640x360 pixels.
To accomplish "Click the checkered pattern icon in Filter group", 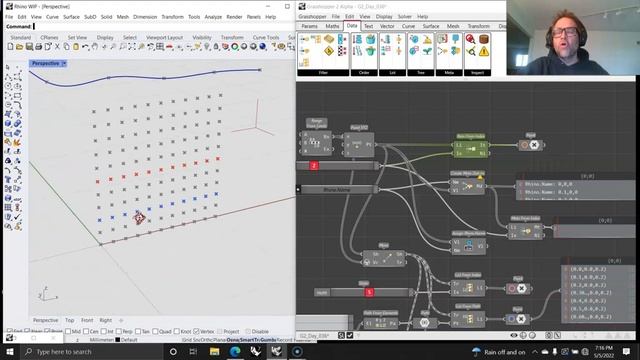I will [342, 51].
